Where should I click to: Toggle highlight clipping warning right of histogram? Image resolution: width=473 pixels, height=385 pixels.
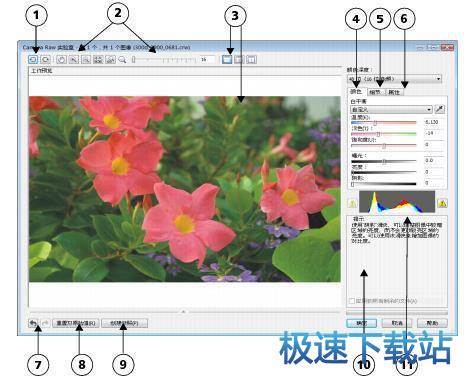click(442, 203)
